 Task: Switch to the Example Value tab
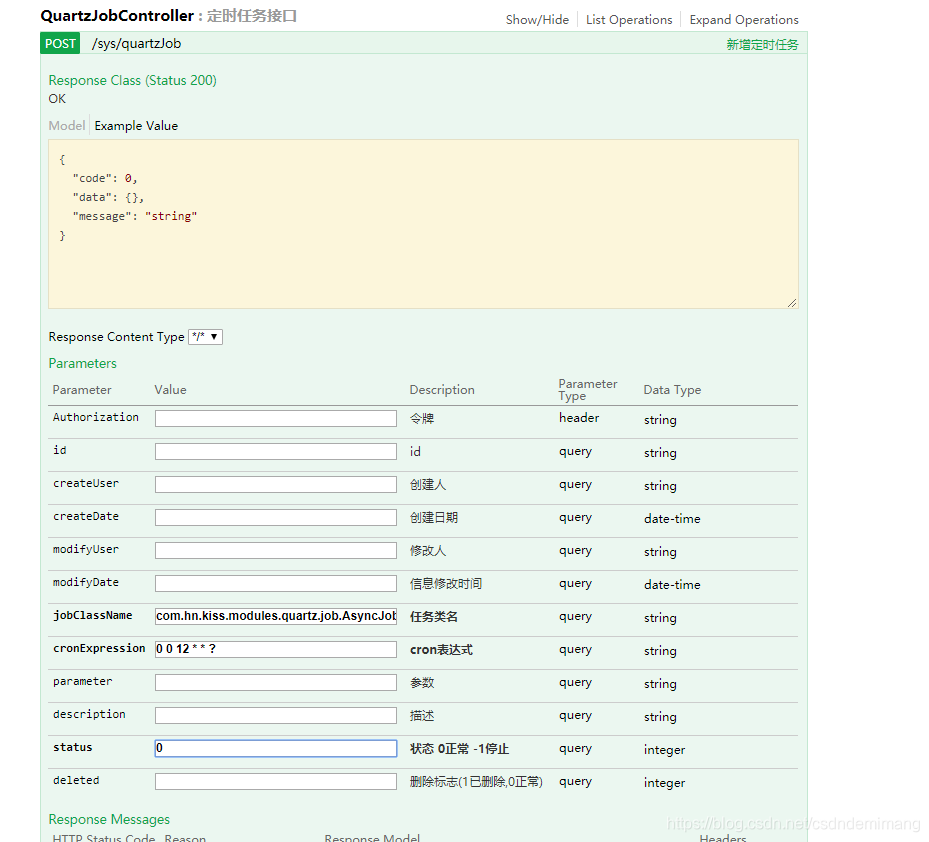pyautogui.click(x=136, y=126)
